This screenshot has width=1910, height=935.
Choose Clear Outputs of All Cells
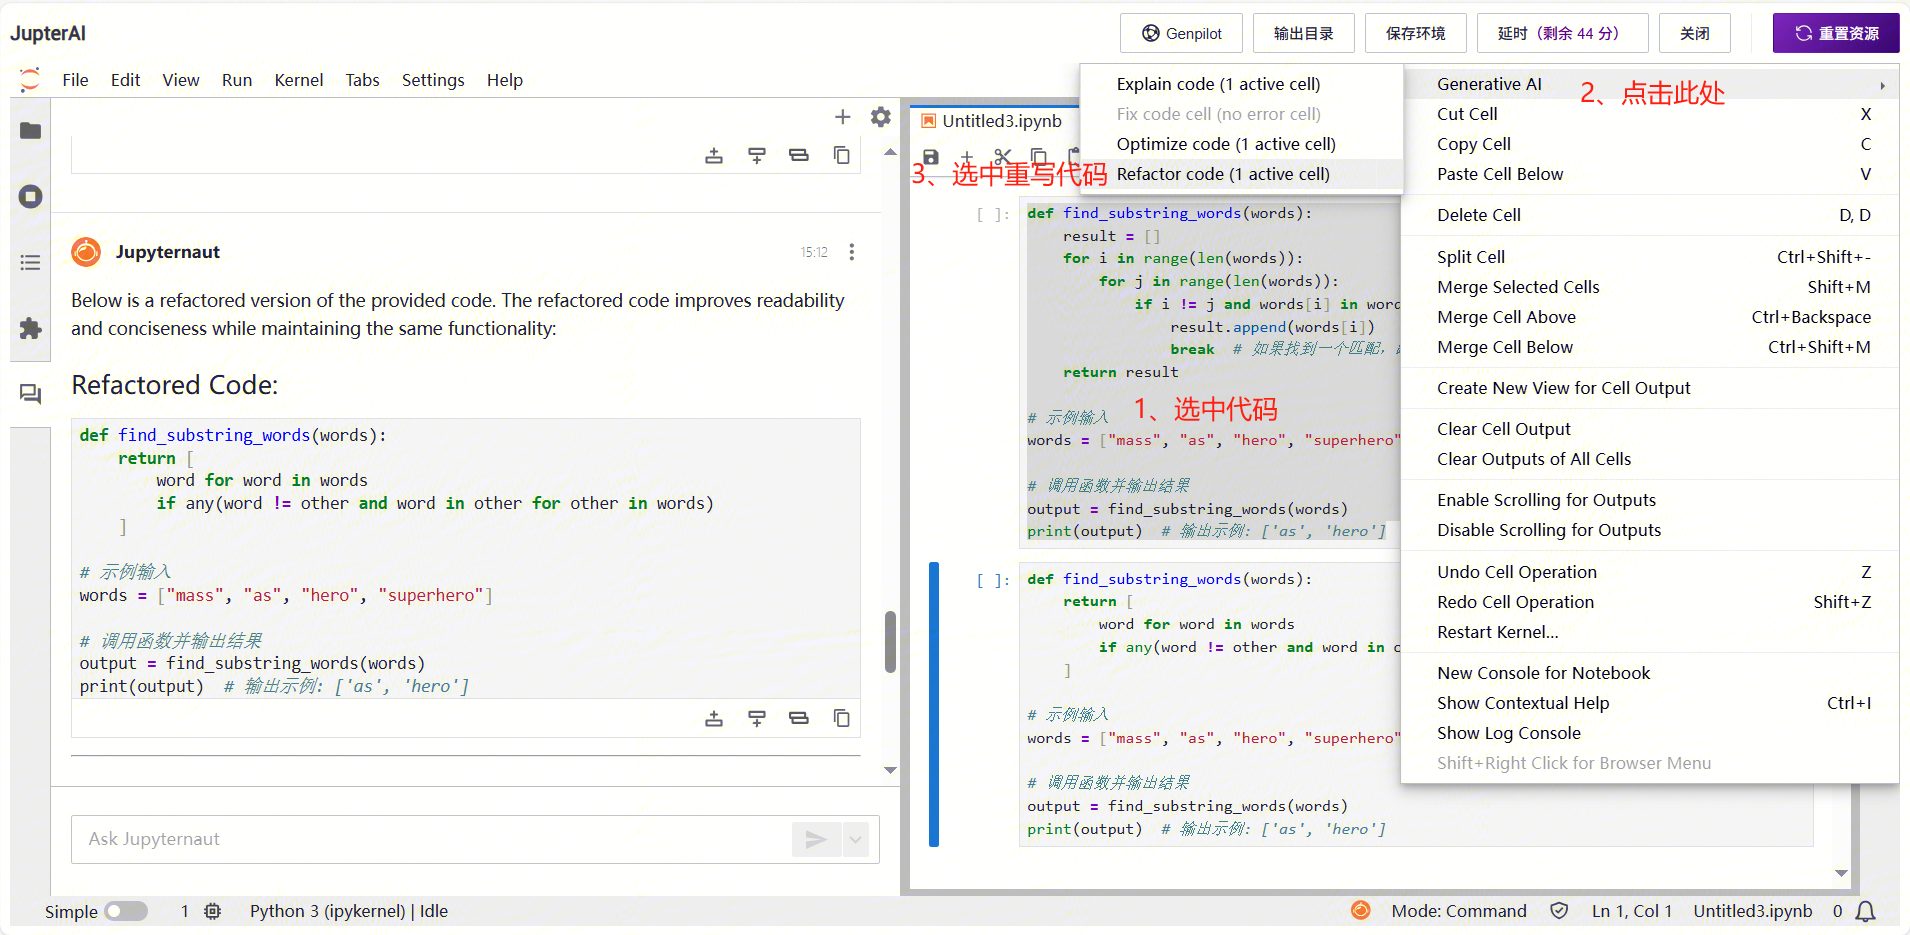click(x=1650, y=459)
